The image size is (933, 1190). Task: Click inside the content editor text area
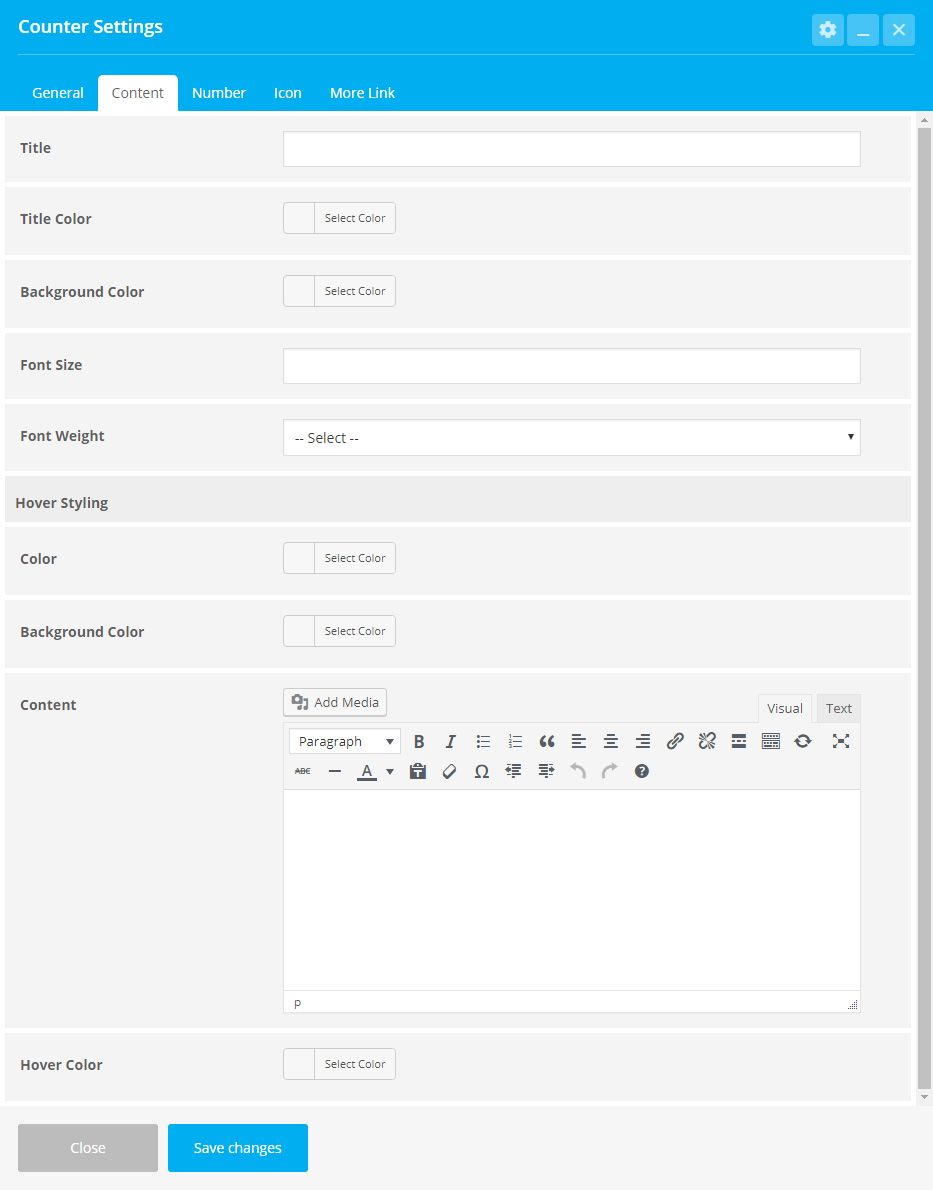click(572, 889)
